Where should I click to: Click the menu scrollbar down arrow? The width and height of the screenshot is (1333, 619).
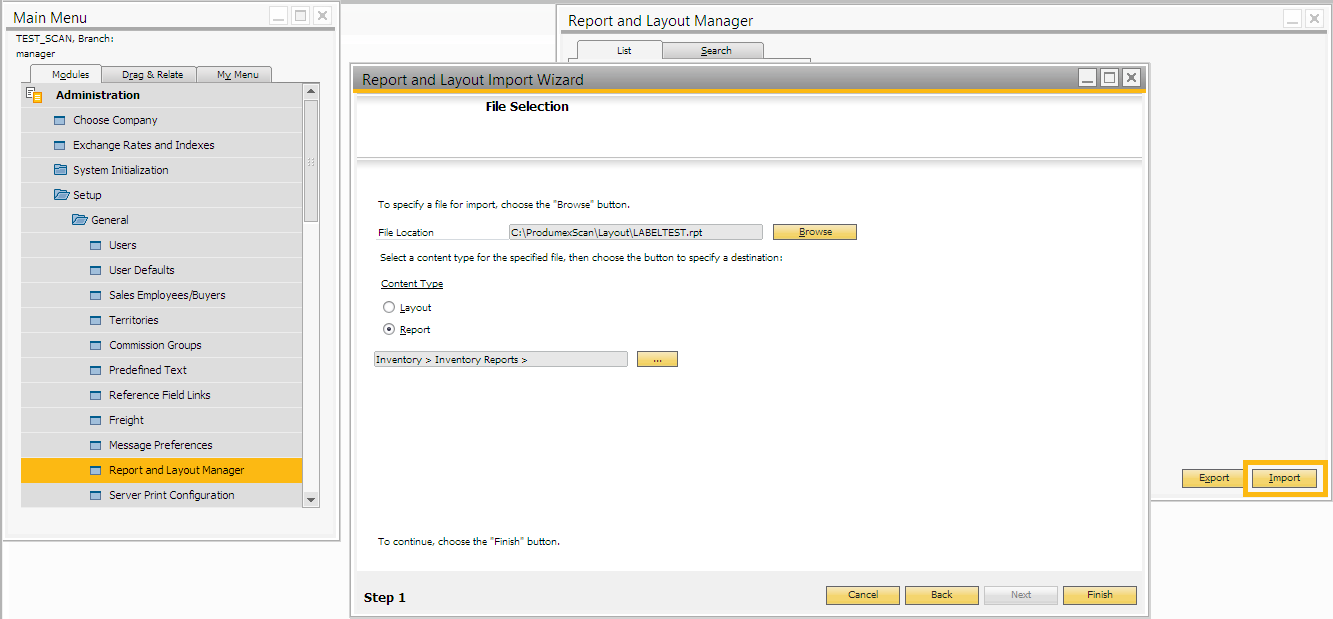310,499
